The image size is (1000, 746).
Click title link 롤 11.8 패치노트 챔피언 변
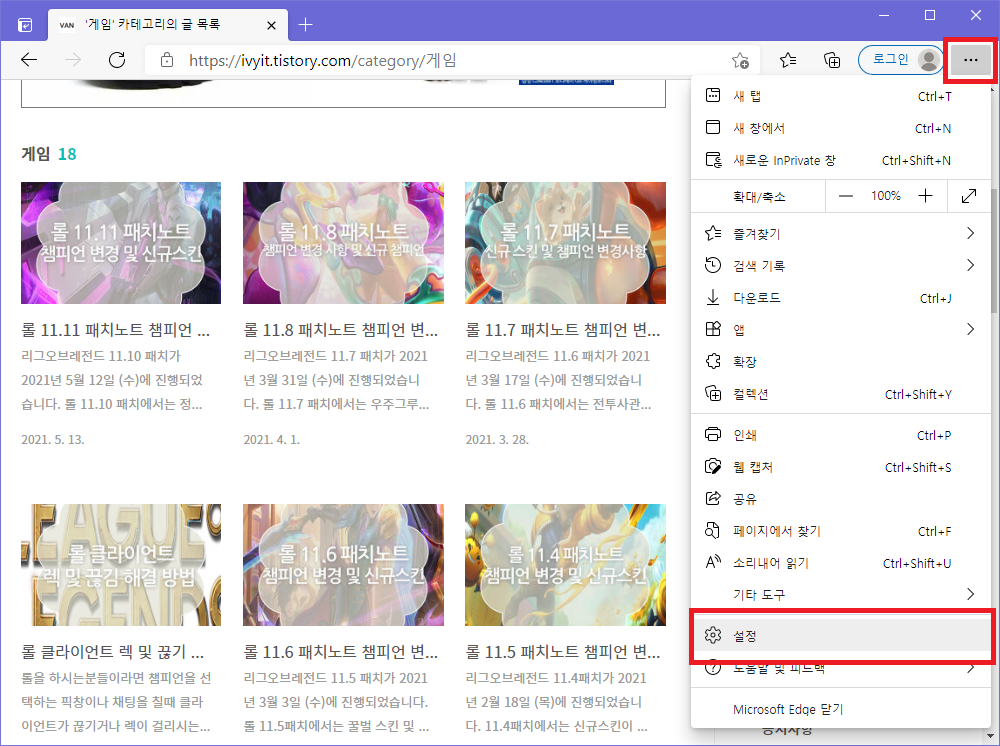[x=341, y=330]
